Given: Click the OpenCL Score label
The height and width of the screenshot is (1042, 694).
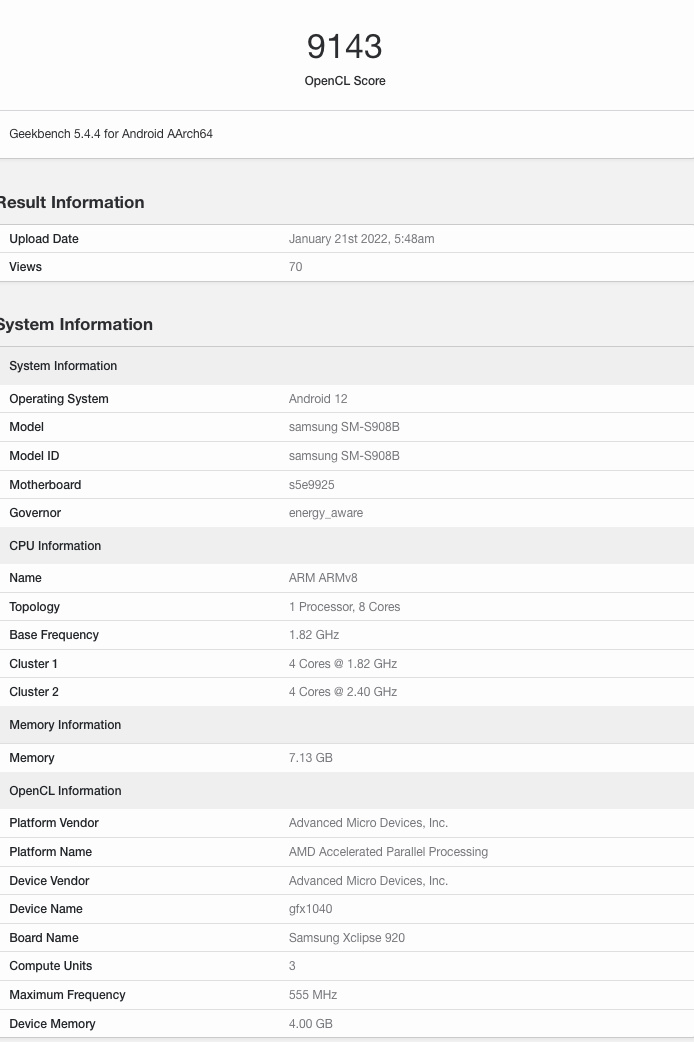Looking at the screenshot, I should [x=345, y=81].
